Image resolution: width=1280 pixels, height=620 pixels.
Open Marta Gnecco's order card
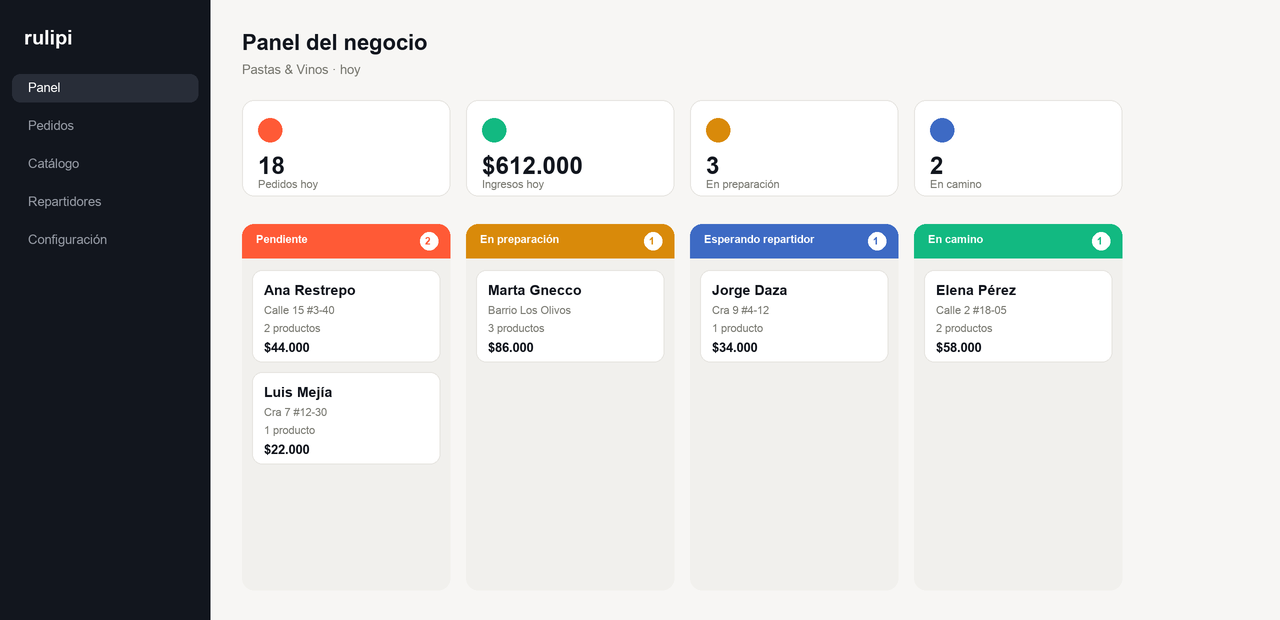[570, 316]
